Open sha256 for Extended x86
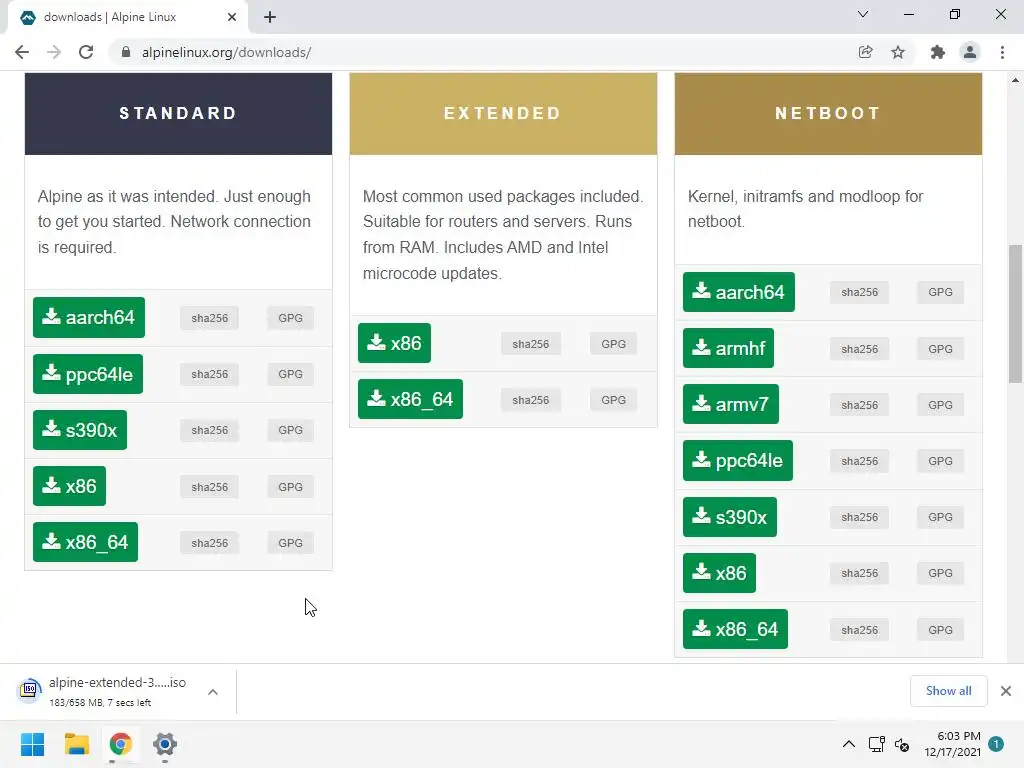The height and width of the screenshot is (768, 1024). point(531,344)
